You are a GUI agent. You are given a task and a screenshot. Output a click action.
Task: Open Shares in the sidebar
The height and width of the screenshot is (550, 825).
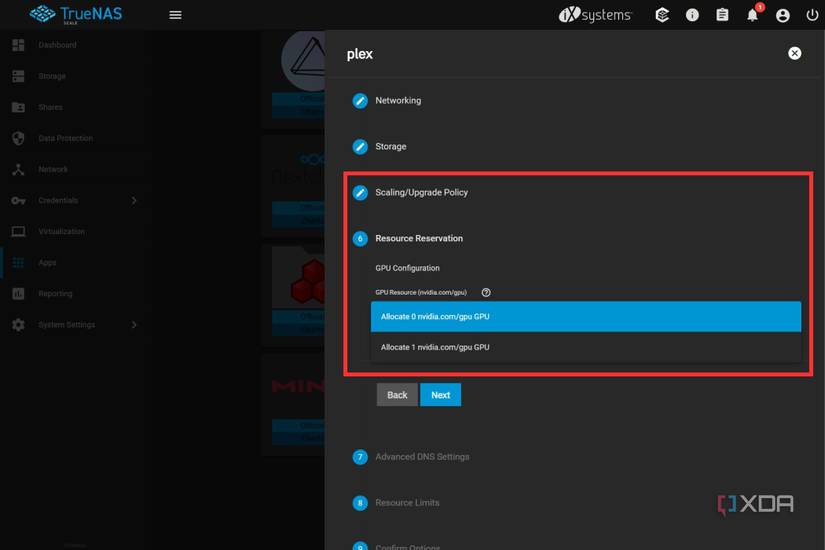[x=51, y=107]
